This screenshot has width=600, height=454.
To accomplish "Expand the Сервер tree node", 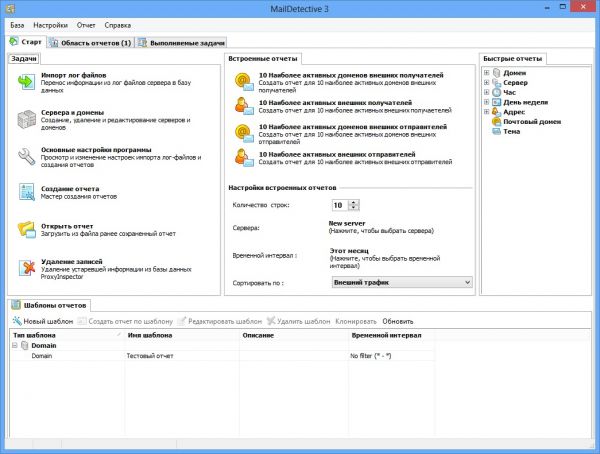I will [487, 83].
